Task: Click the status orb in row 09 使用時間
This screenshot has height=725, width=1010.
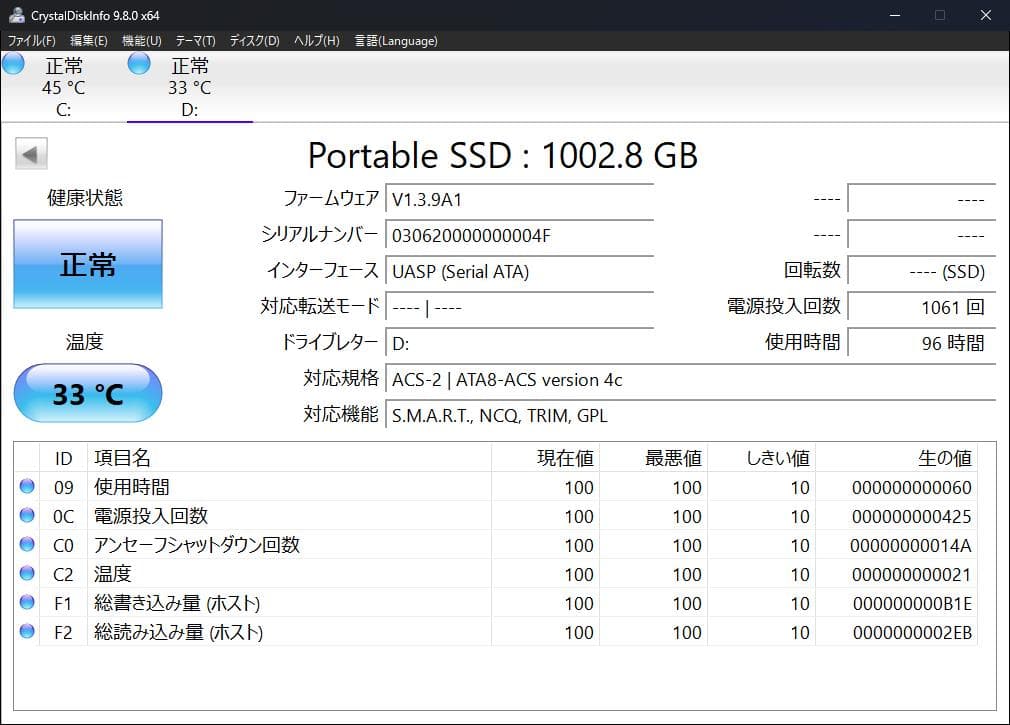Action: (27, 486)
